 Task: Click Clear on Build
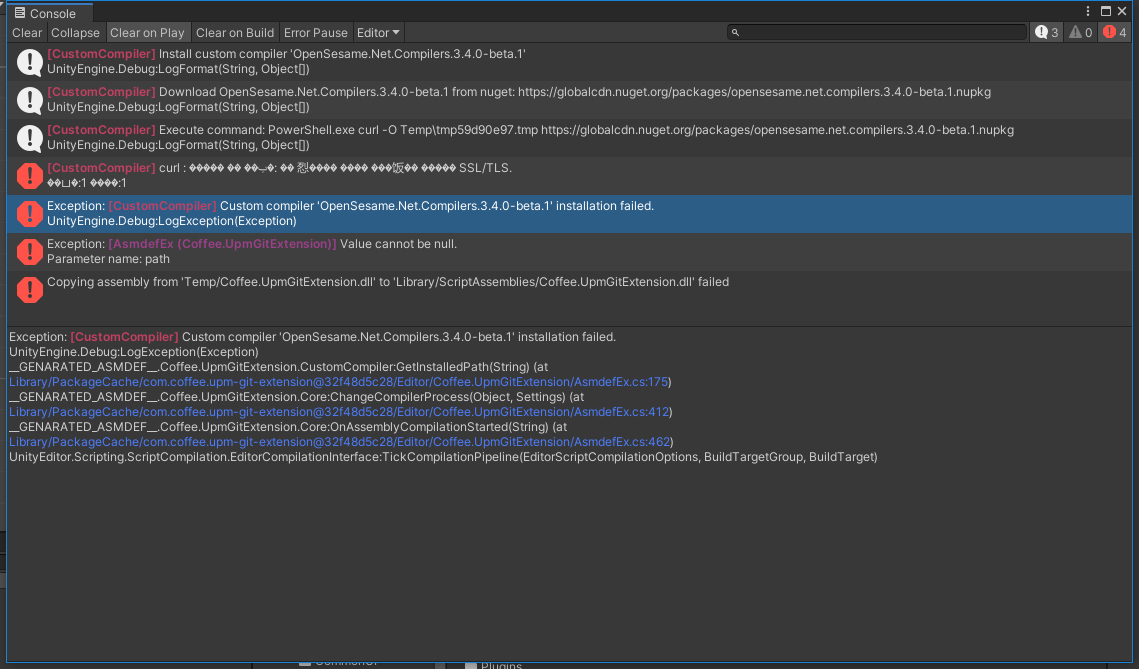click(x=234, y=32)
